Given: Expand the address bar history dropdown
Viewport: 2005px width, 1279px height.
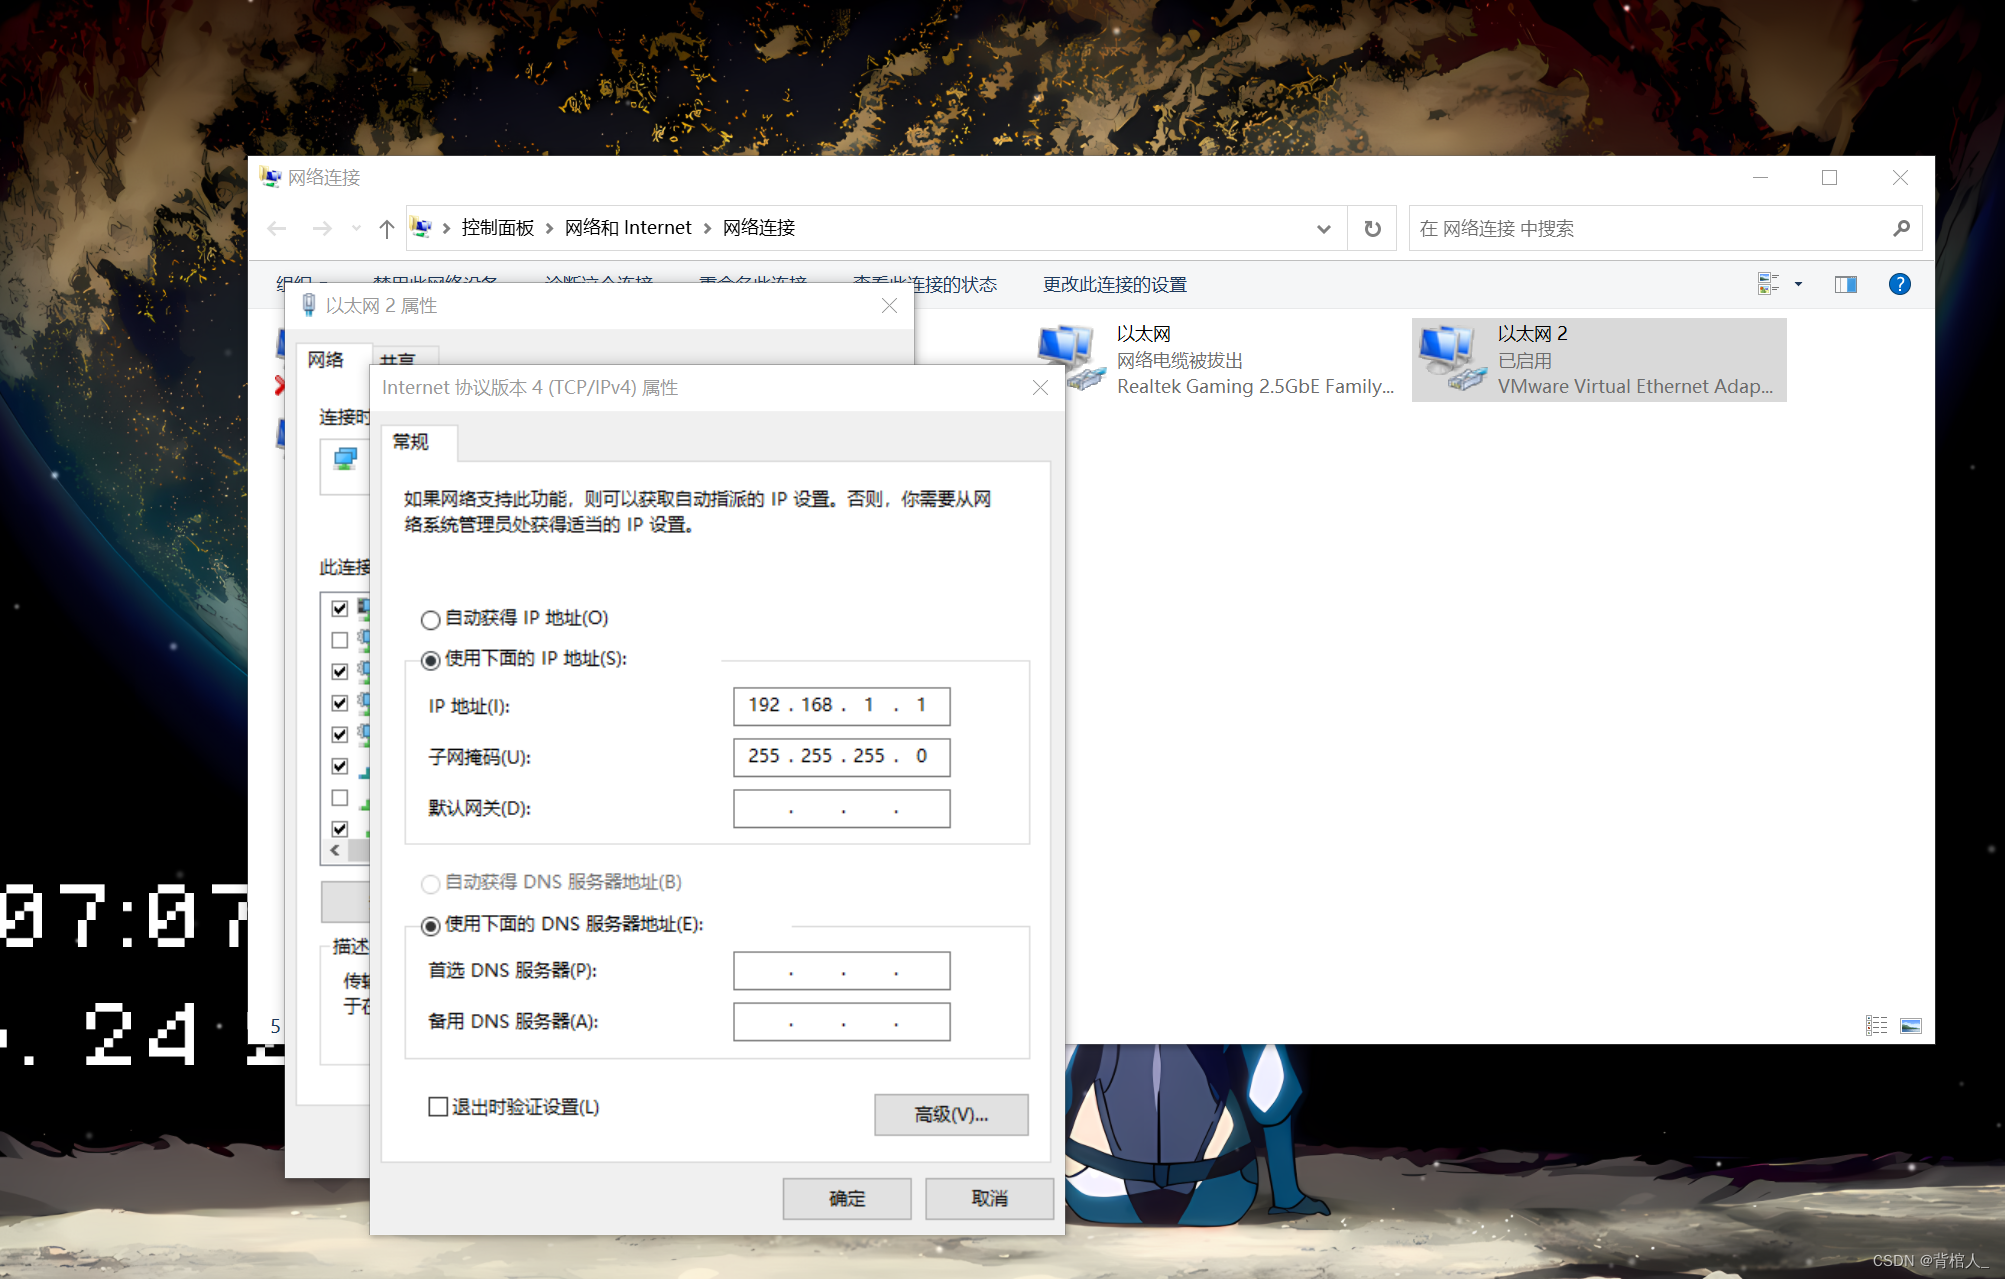Looking at the screenshot, I should [x=1324, y=229].
